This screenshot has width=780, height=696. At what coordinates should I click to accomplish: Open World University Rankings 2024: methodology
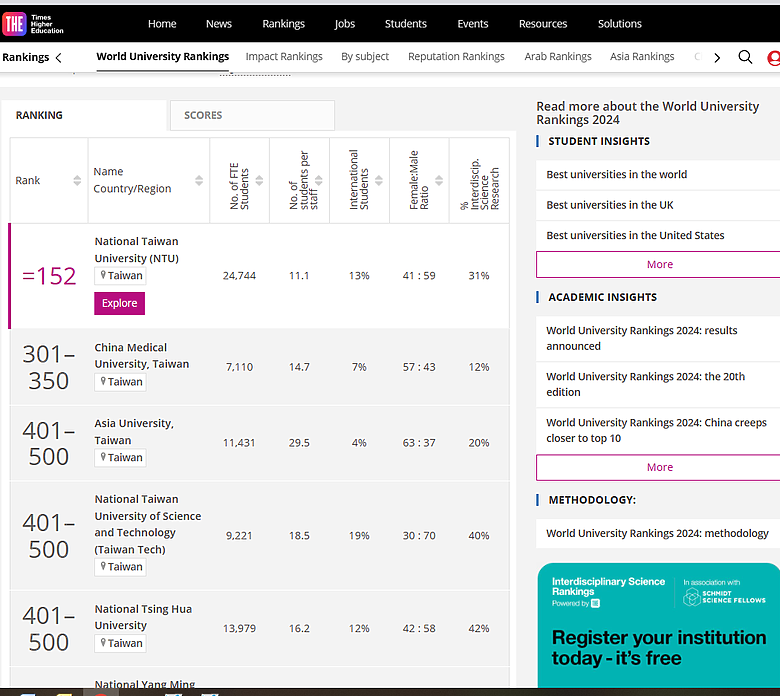[x=658, y=533]
